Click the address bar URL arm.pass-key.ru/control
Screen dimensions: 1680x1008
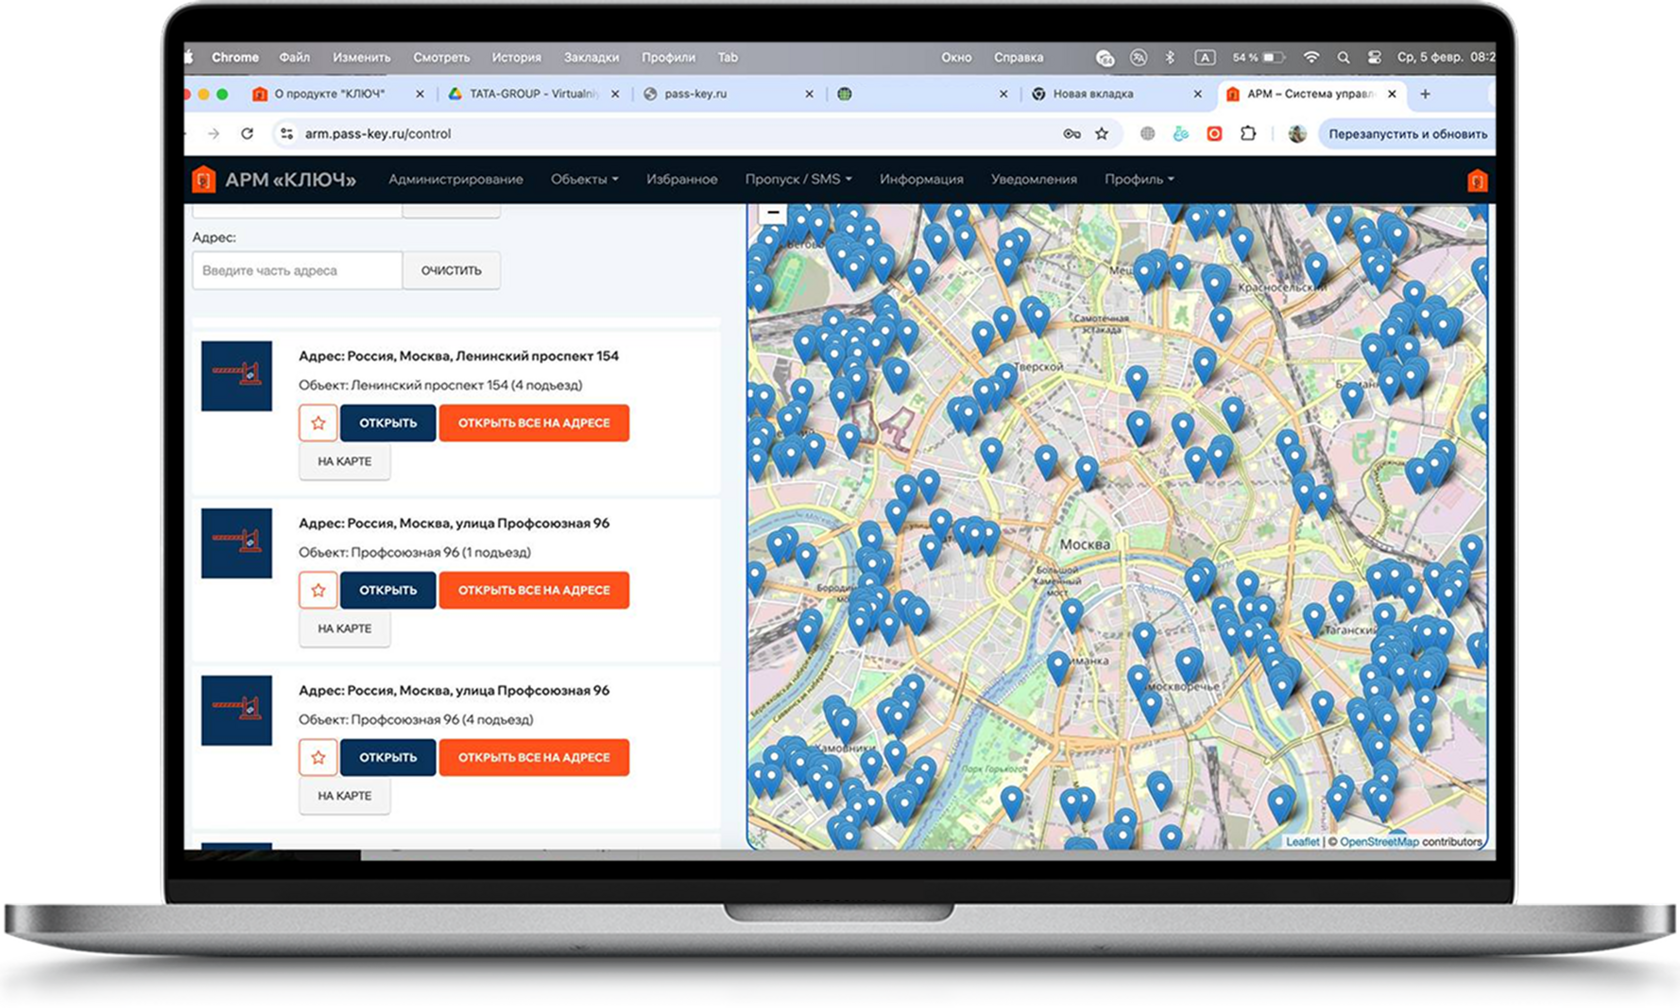378,134
